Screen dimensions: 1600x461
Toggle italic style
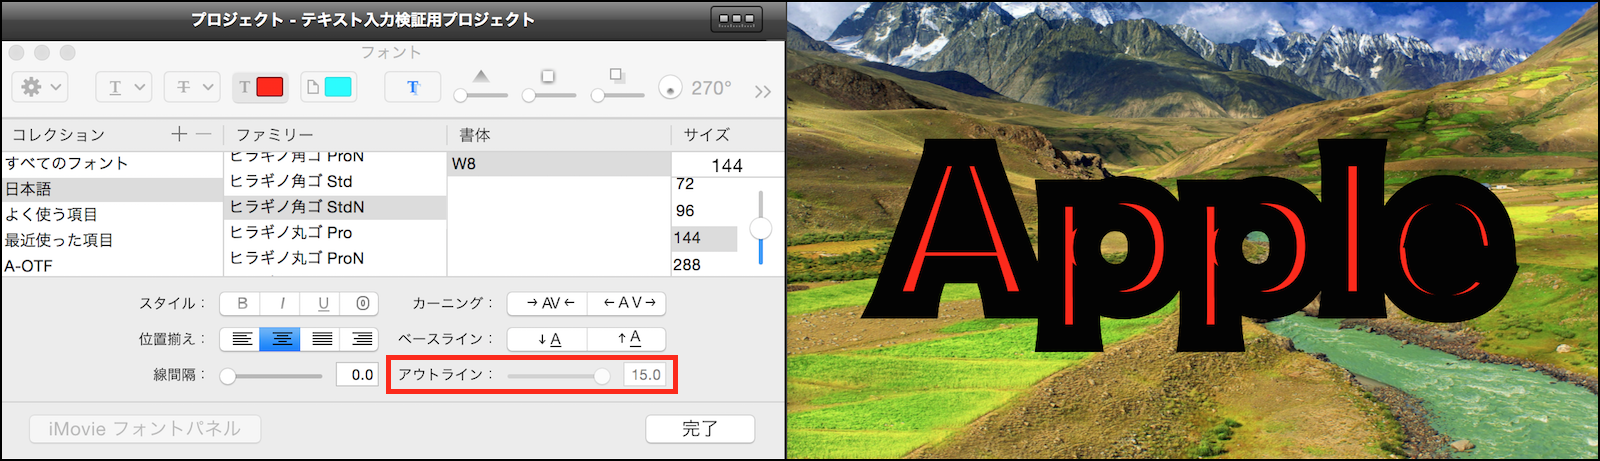coord(281,303)
